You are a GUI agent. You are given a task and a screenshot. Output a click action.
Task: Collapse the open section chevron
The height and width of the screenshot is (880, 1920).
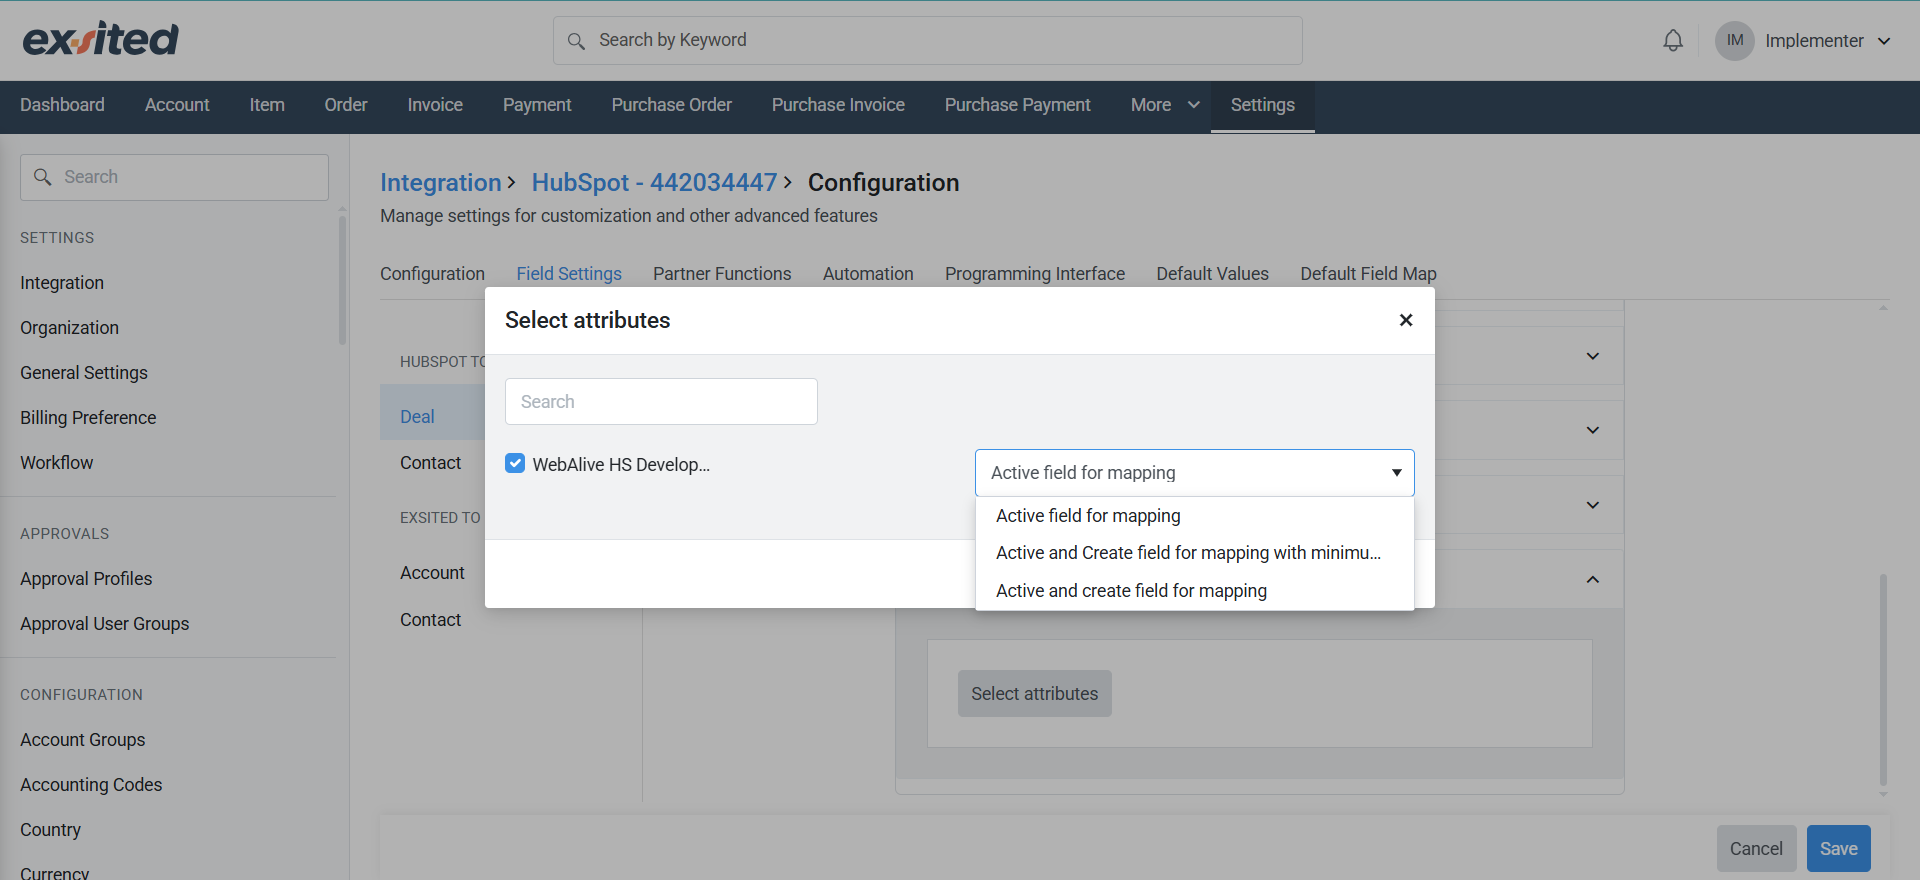(1593, 579)
